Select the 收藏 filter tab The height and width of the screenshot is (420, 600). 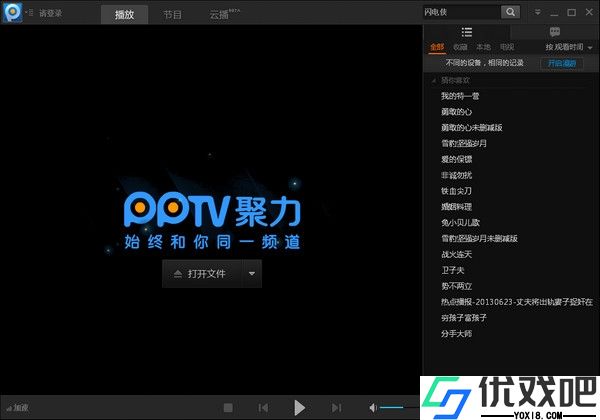click(x=460, y=47)
